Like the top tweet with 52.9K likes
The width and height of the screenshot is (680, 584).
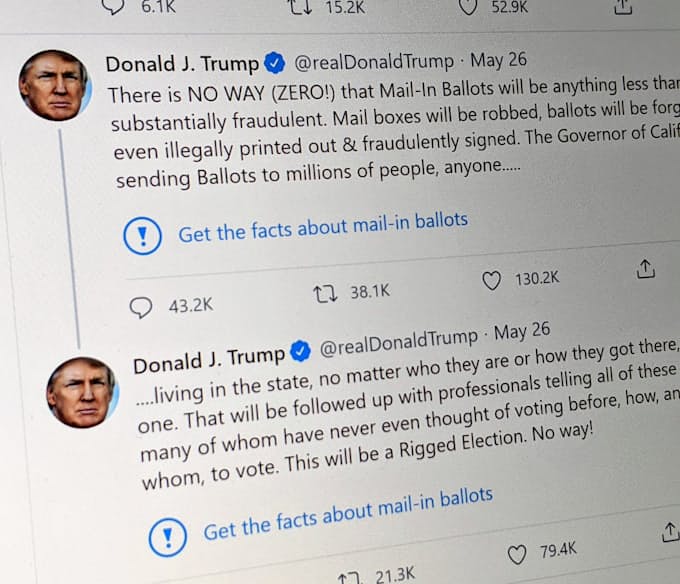(x=468, y=7)
